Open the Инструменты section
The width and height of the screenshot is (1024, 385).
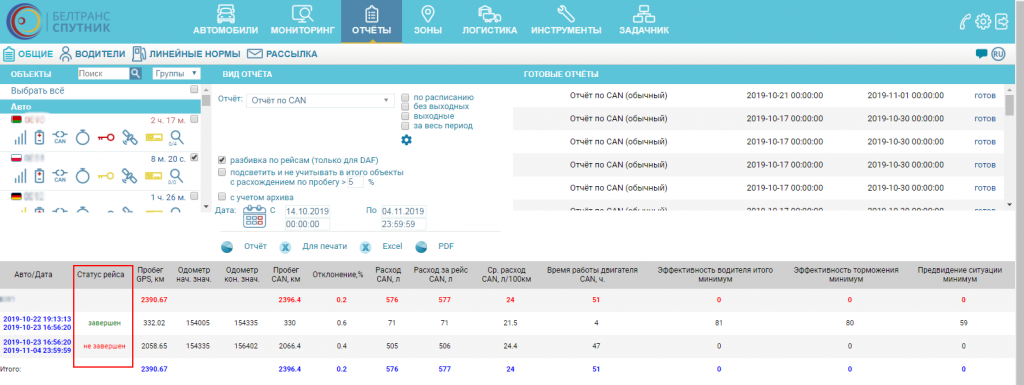coord(566,20)
